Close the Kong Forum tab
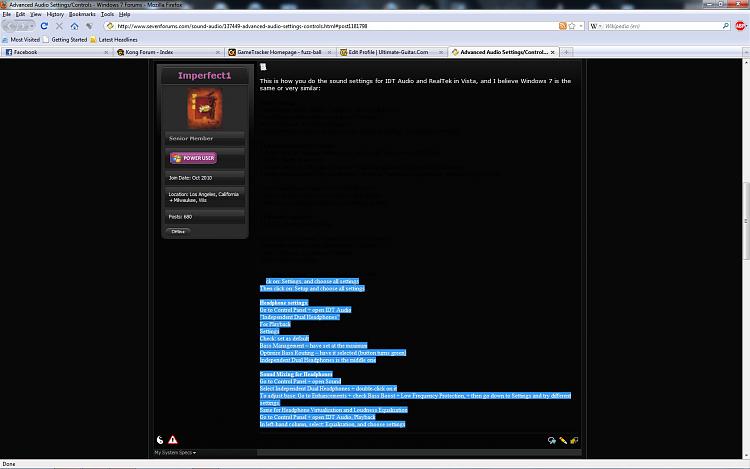 pyautogui.click(x=218, y=52)
